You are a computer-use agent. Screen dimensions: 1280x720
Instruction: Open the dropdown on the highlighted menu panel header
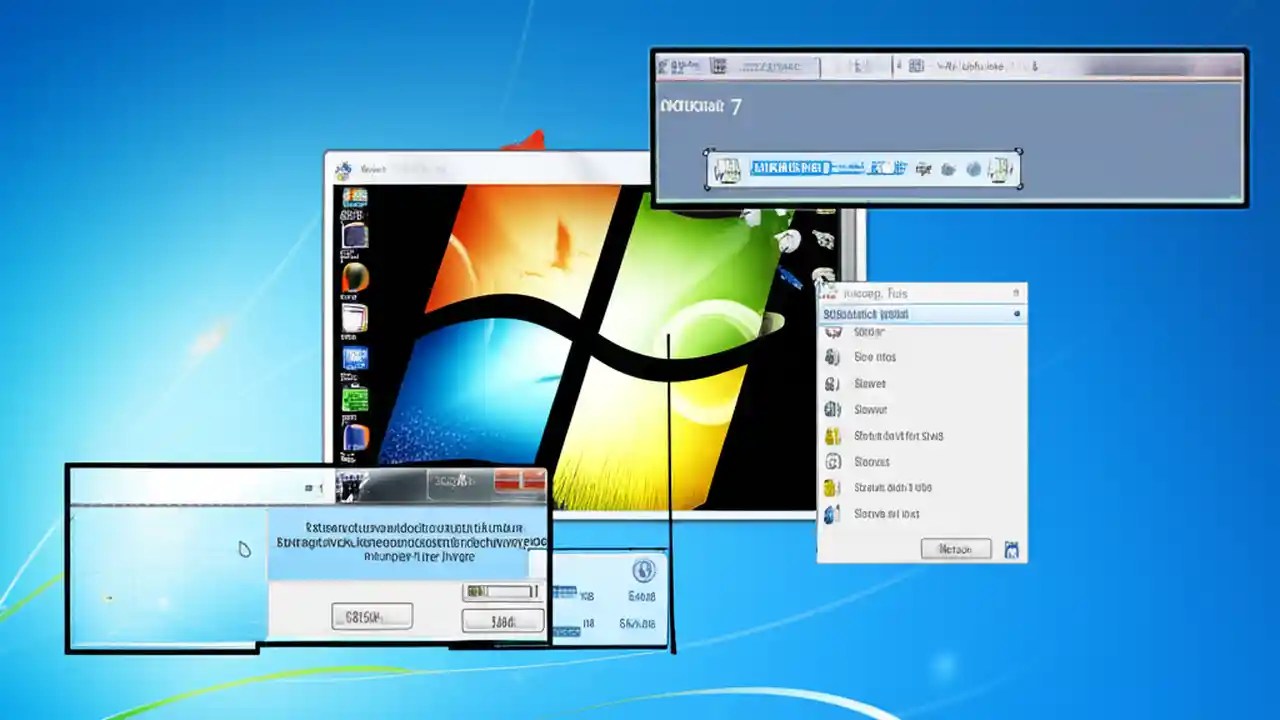coord(1016,293)
